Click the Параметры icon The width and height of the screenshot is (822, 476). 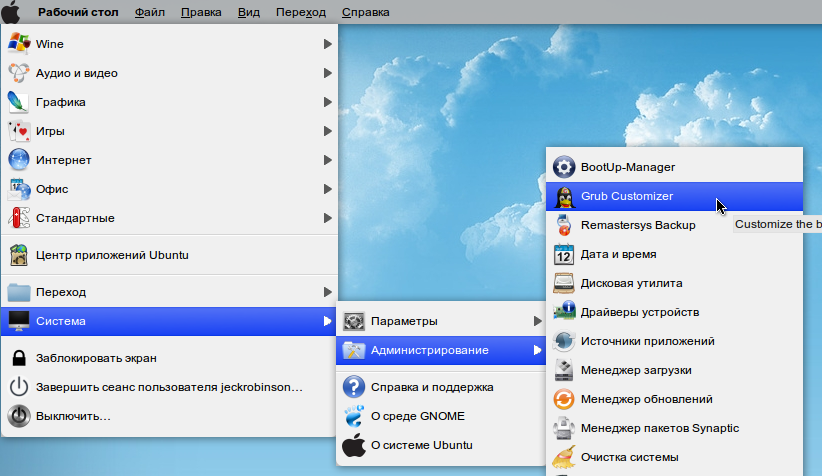[354, 321]
